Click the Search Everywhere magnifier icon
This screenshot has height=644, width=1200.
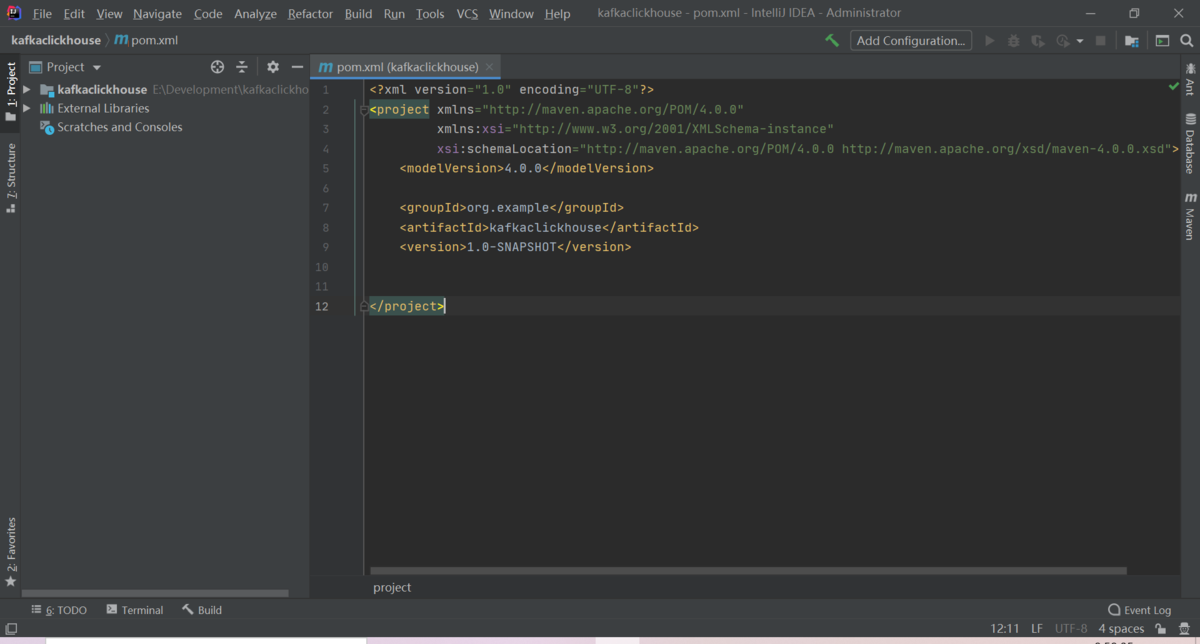click(1187, 41)
